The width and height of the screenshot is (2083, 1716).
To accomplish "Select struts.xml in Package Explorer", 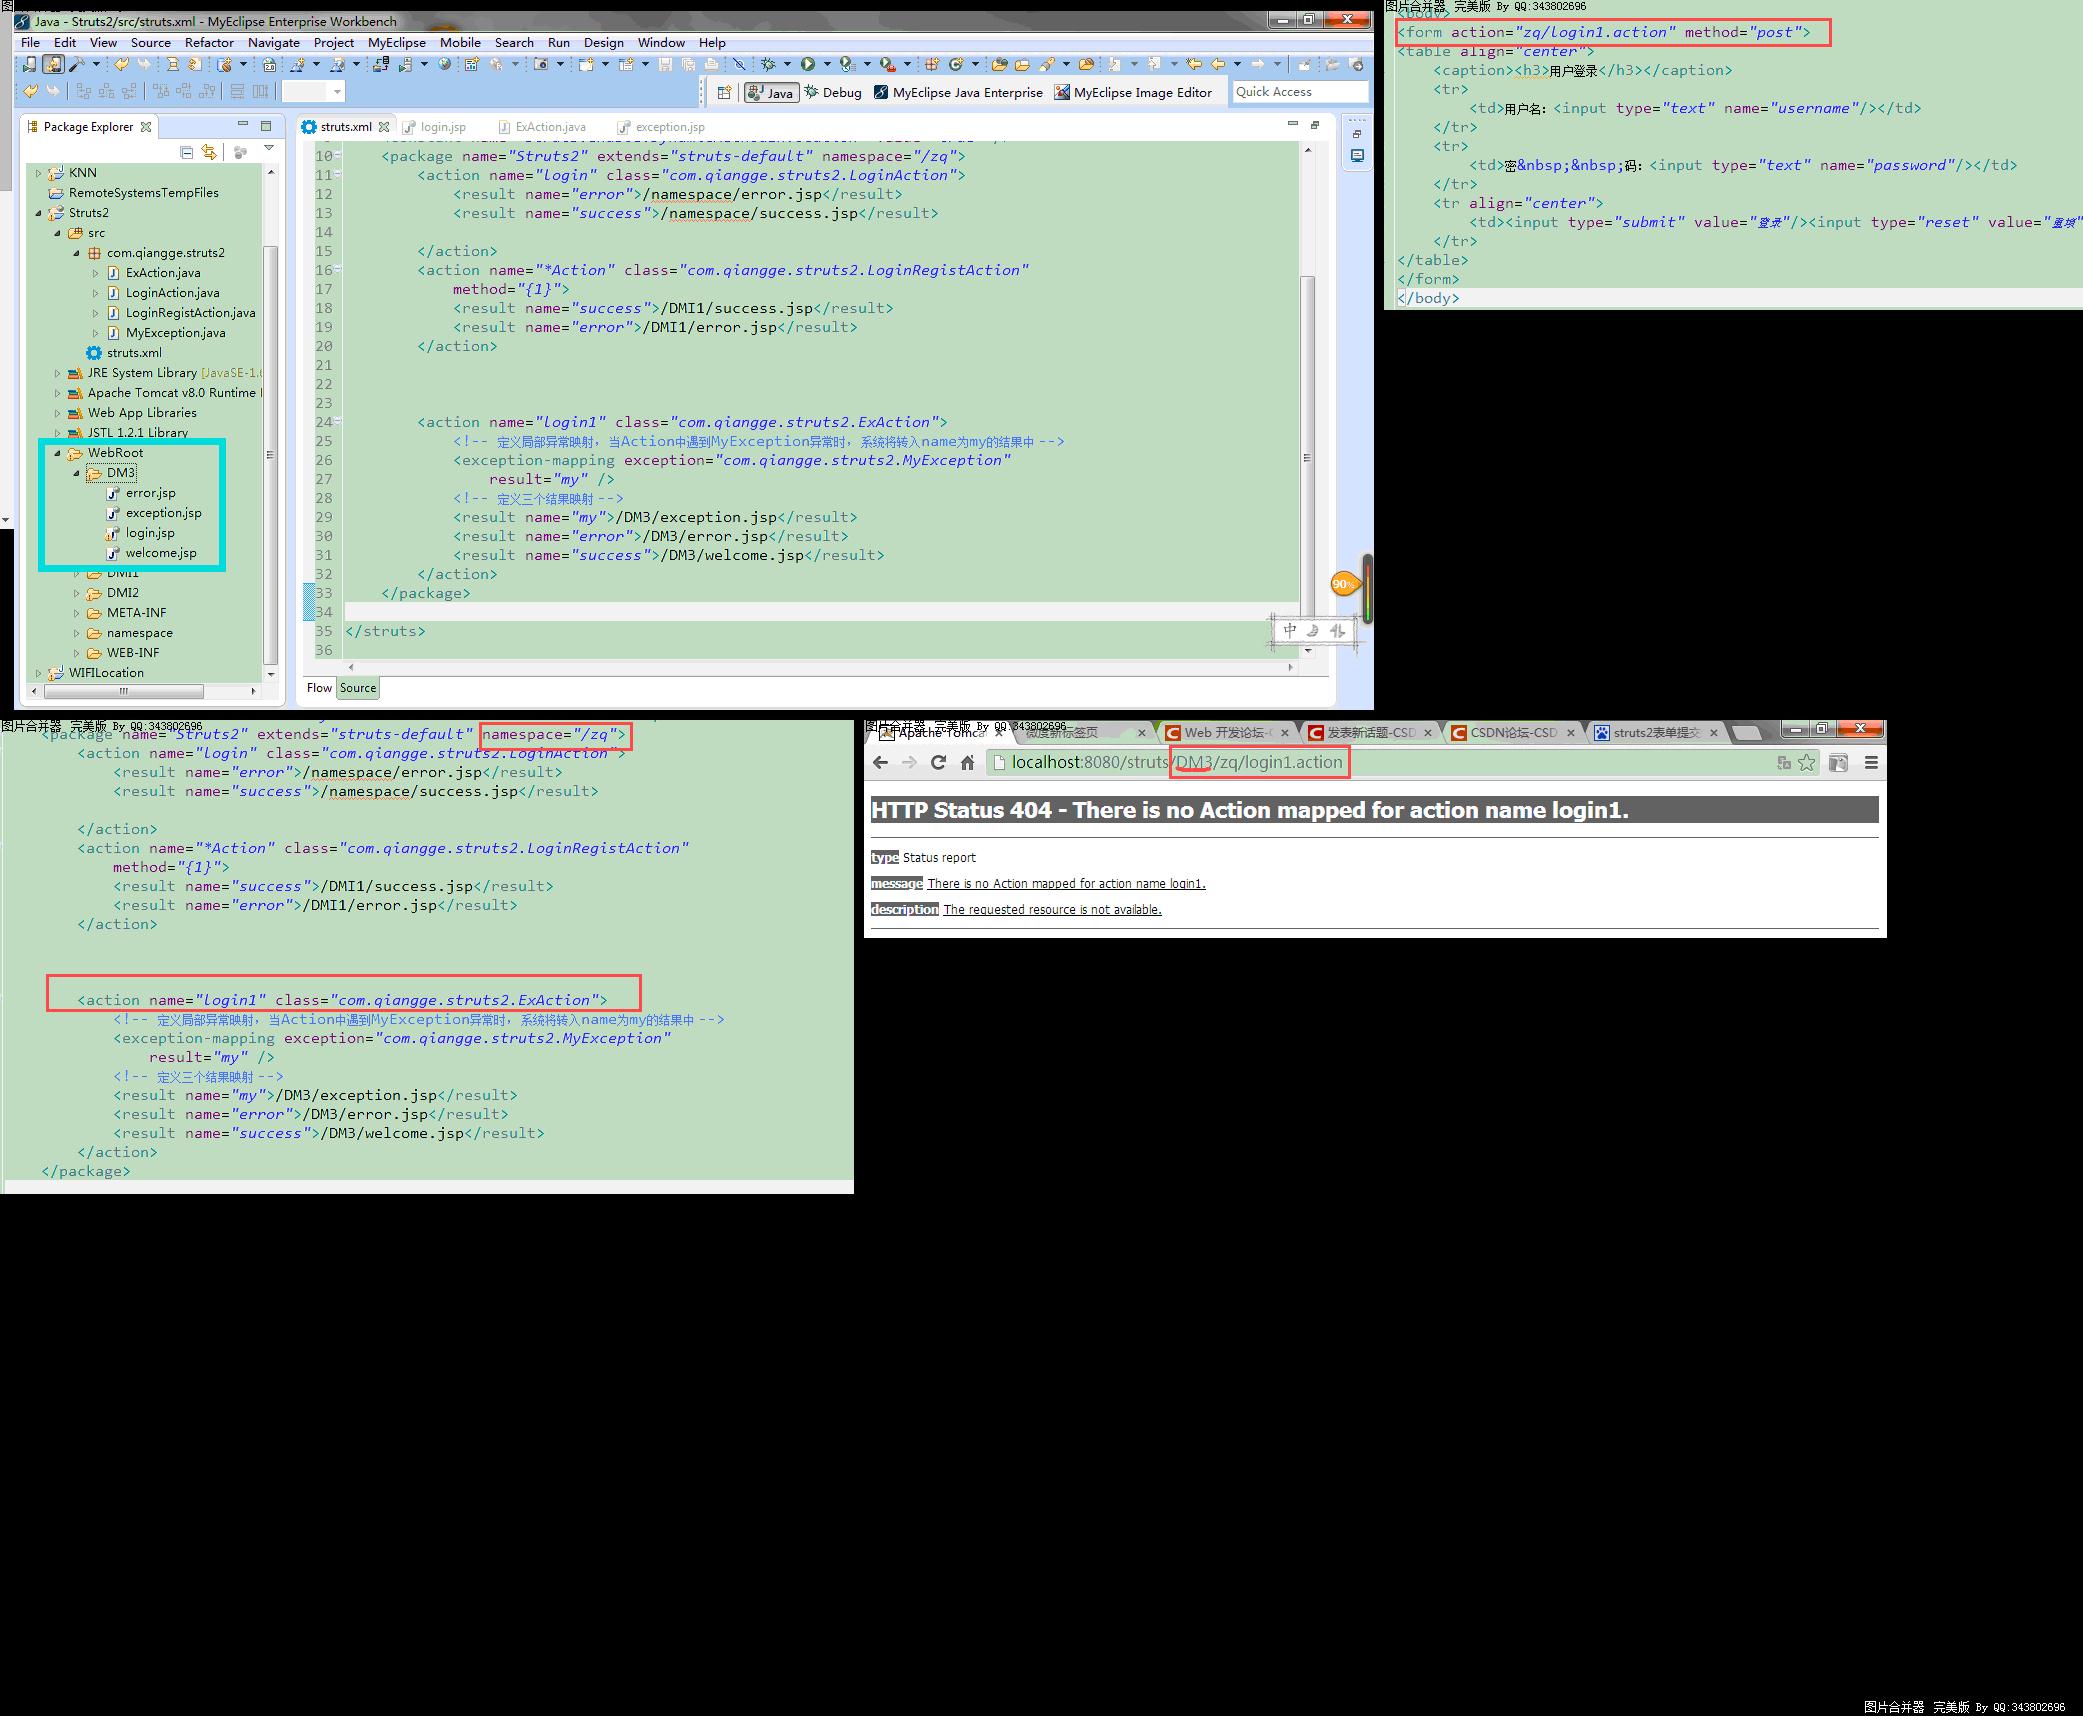I will 124,353.
